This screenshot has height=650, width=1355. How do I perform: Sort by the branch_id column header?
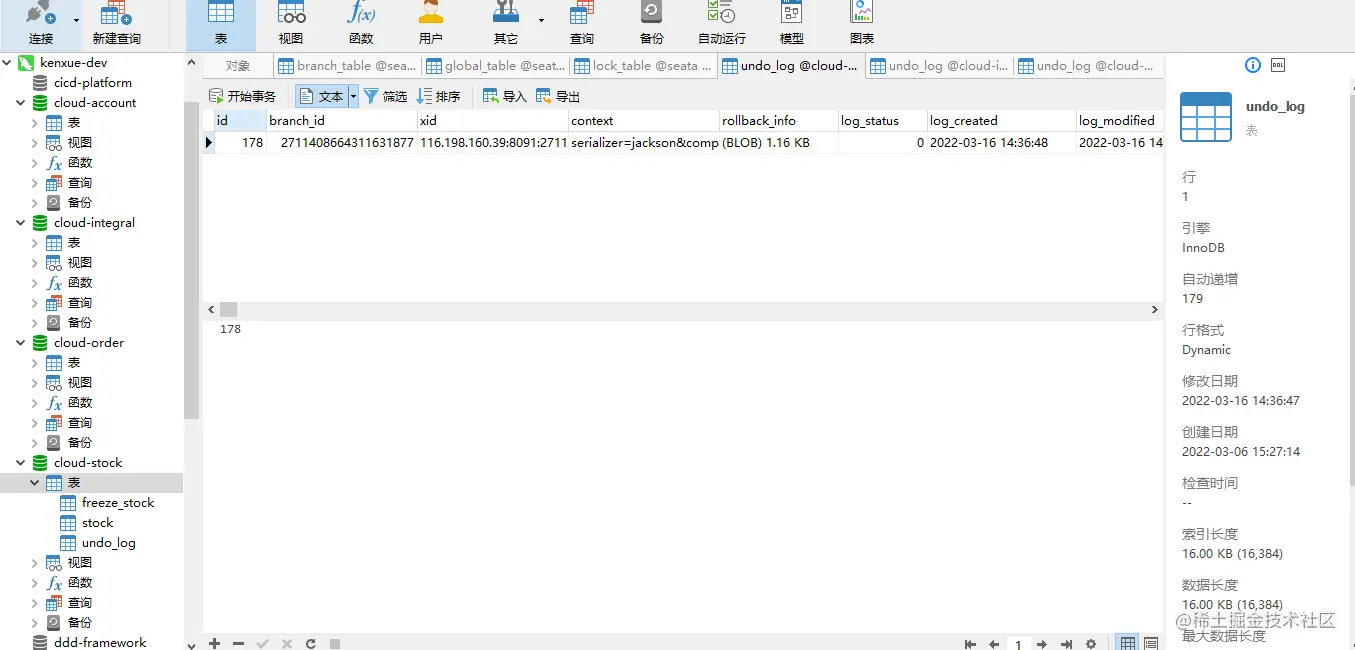[x=341, y=120]
